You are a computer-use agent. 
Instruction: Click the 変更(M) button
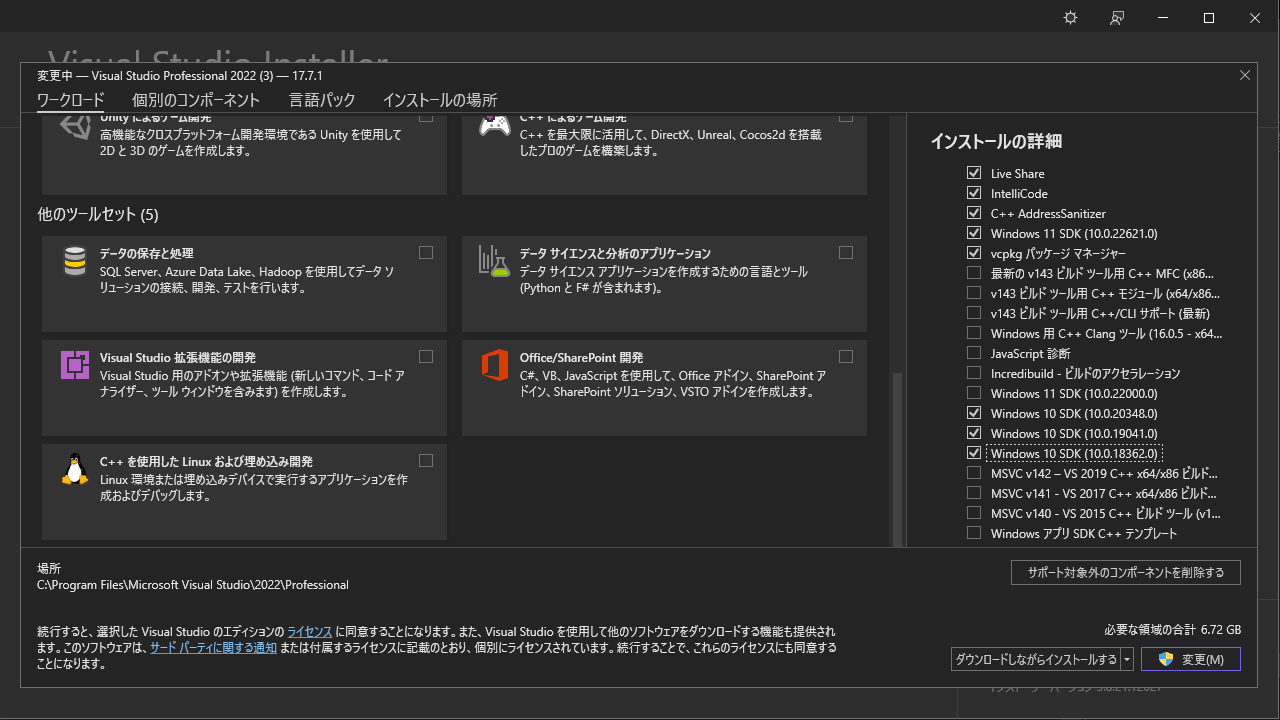click(x=1191, y=658)
